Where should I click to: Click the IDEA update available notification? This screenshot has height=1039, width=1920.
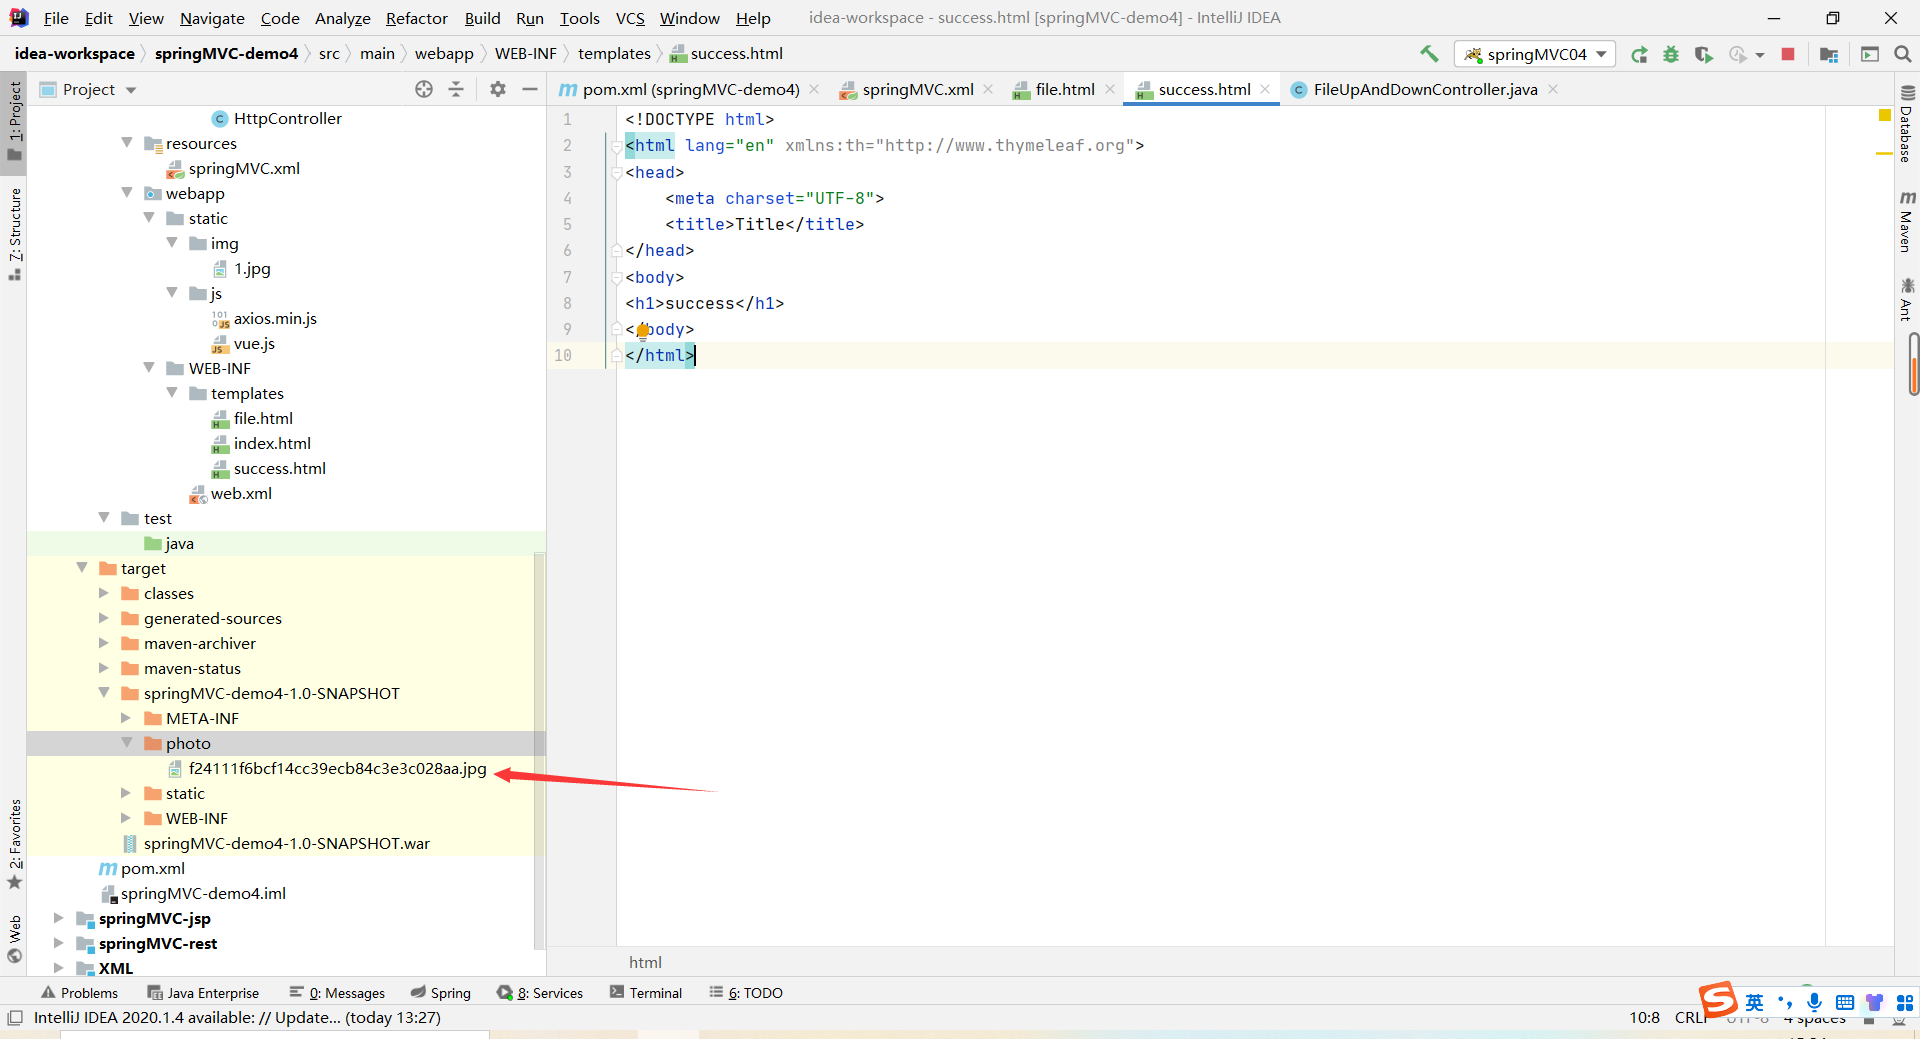(x=237, y=1018)
